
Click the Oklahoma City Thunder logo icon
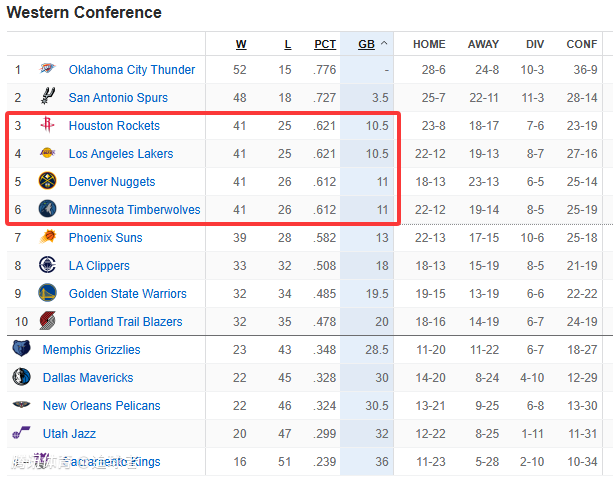[x=47, y=70]
